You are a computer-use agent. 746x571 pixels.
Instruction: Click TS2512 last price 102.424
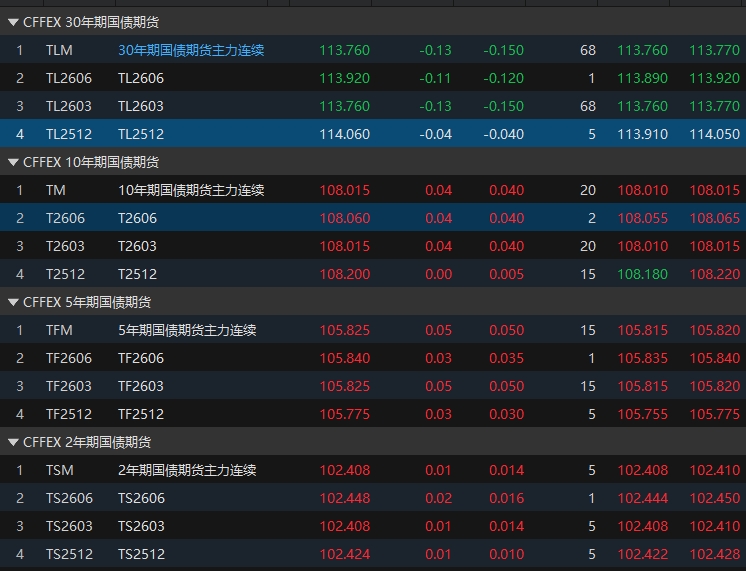[x=344, y=554]
